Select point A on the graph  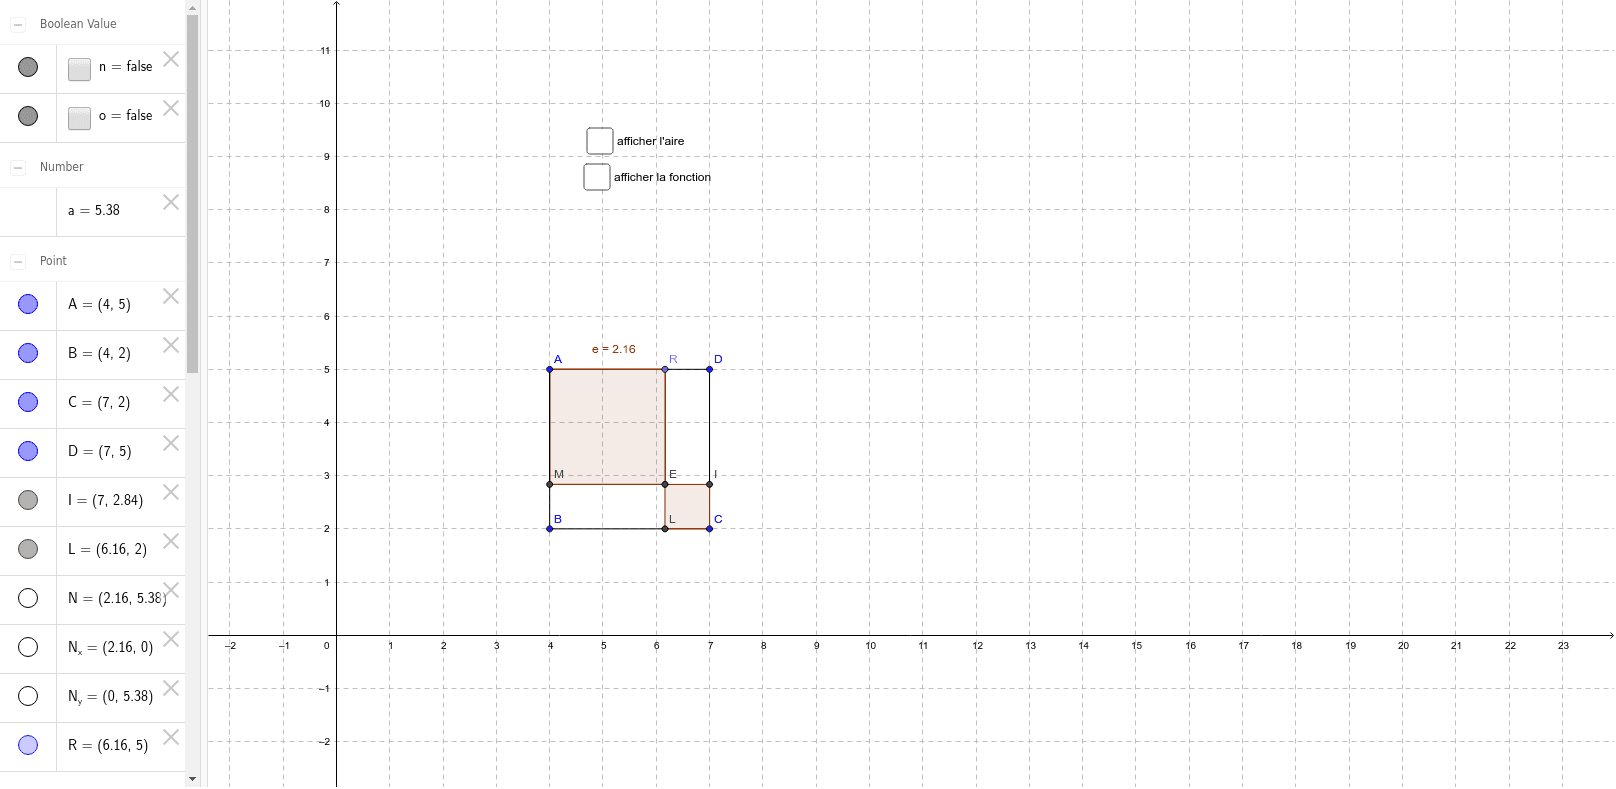pos(550,370)
